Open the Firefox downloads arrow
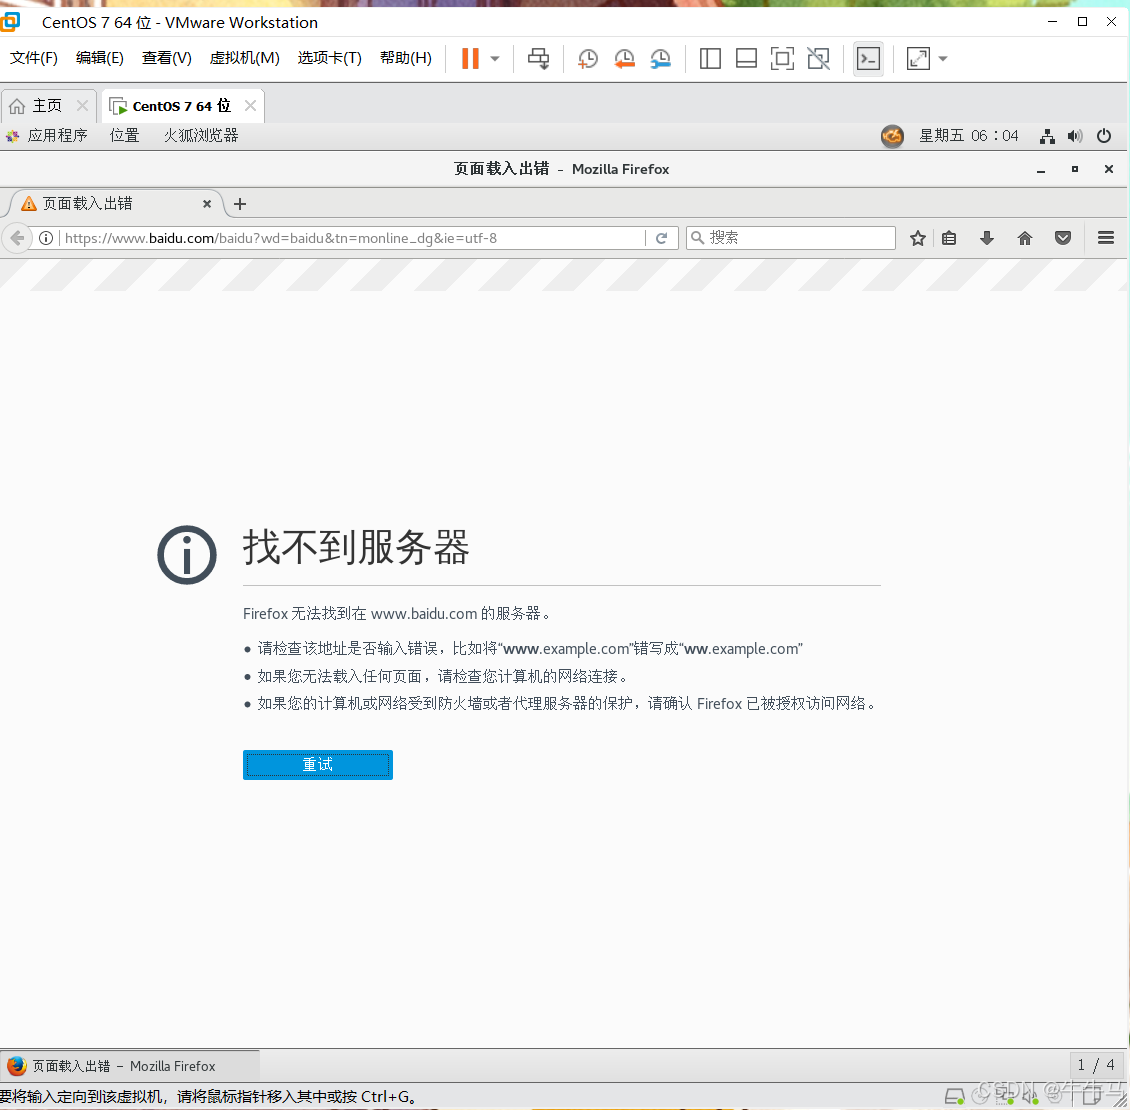Viewport: 1130px width, 1110px height. [x=987, y=238]
